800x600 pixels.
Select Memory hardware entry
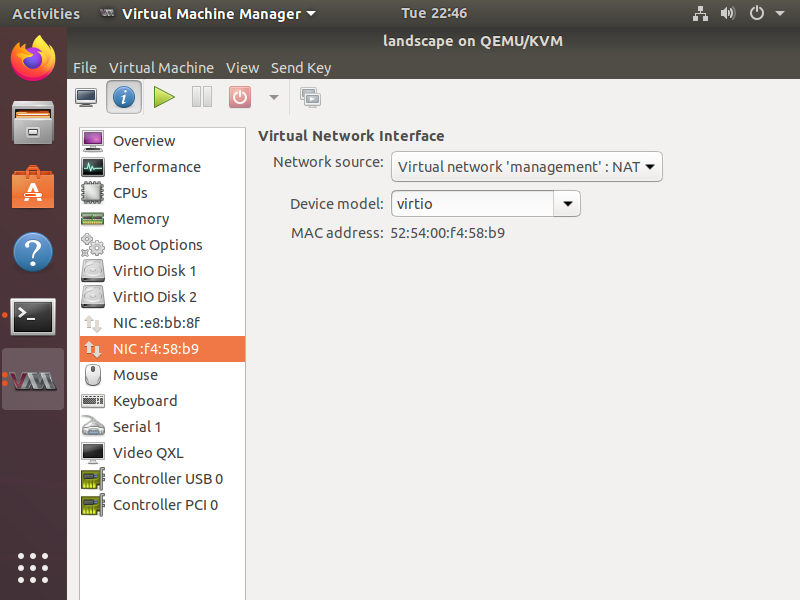162,219
